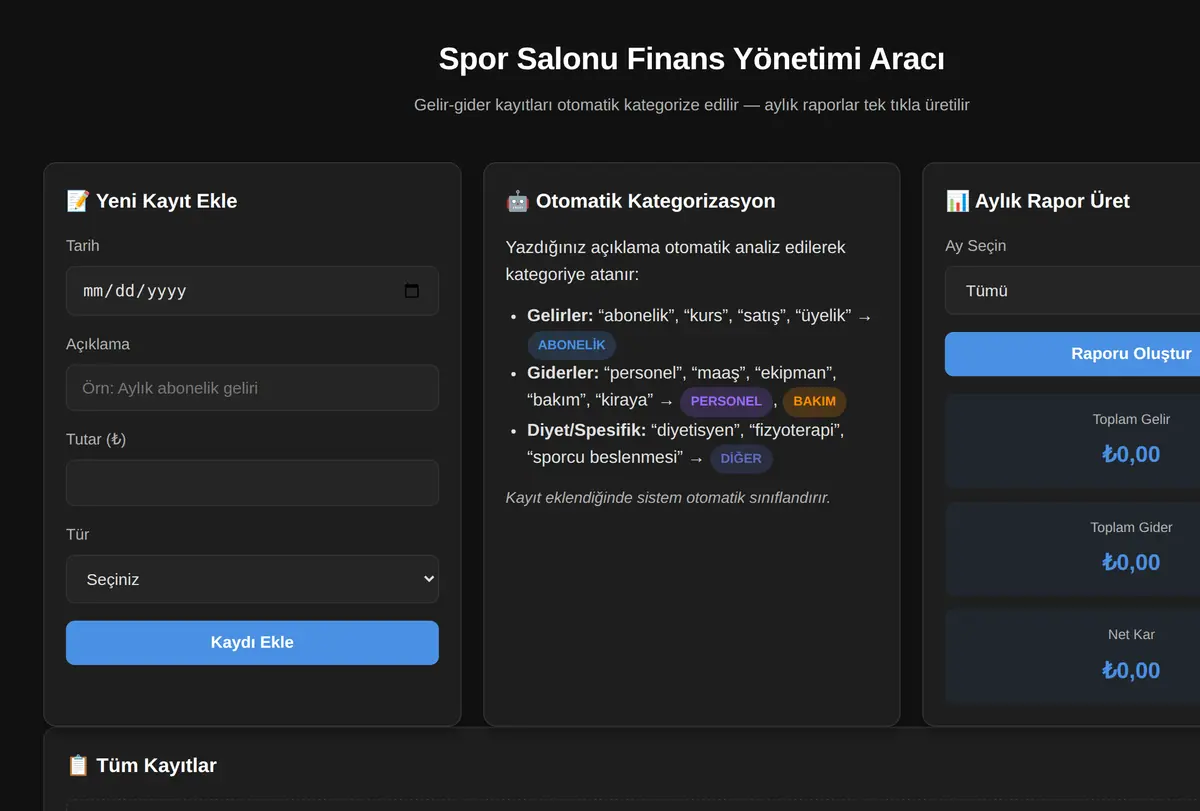Click the Toplam Gider ₺0,00 value
The height and width of the screenshot is (811, 1200).
tap(1131, 562)
